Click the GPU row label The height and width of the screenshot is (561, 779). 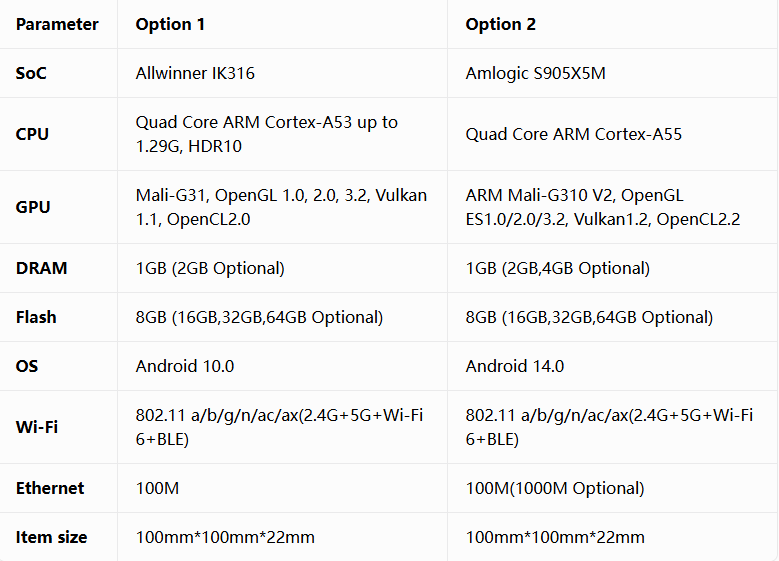33,207
